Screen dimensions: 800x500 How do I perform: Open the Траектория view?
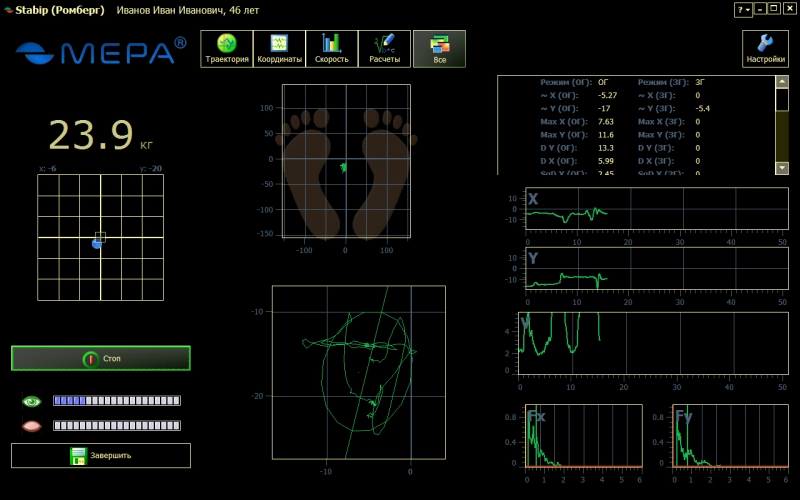226,48
